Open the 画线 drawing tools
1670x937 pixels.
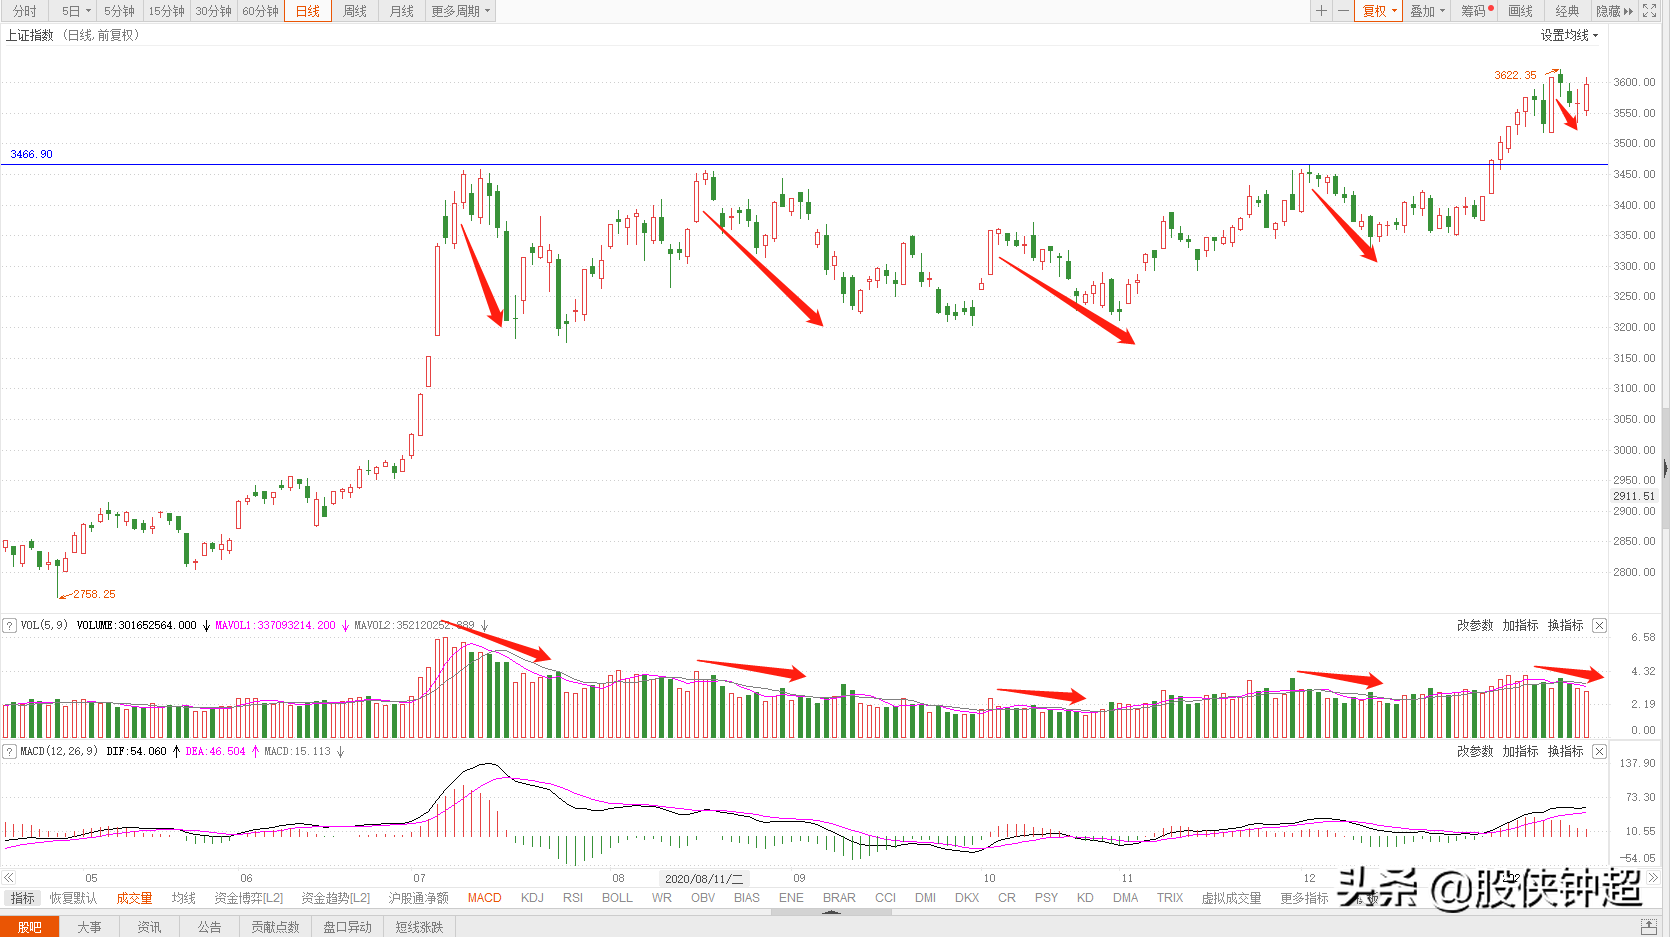[1521, 11]
